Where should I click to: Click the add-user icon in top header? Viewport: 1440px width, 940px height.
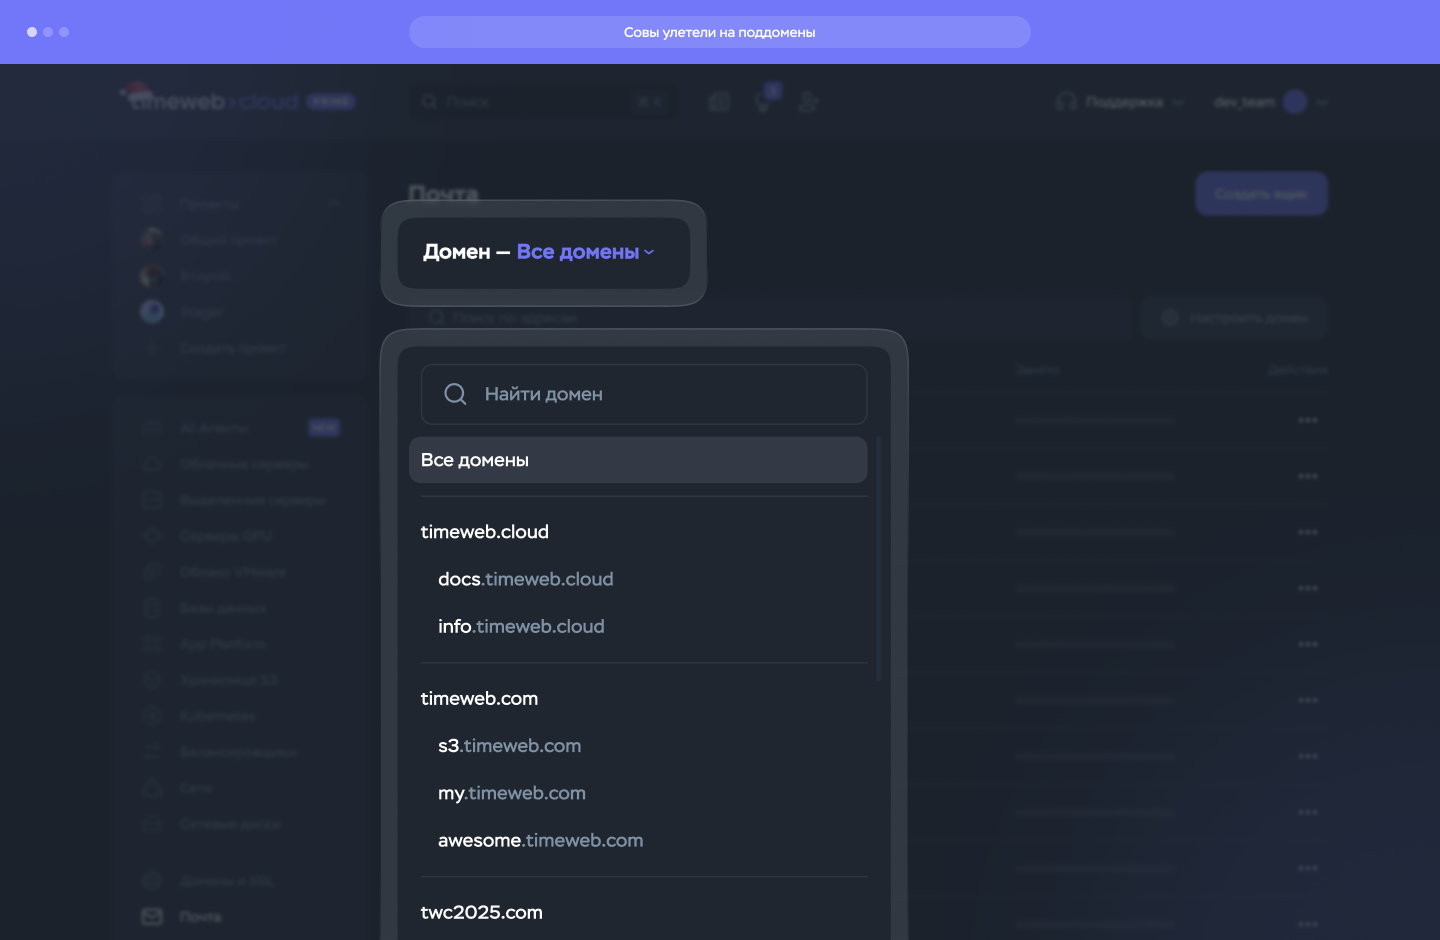coord(808,102)
